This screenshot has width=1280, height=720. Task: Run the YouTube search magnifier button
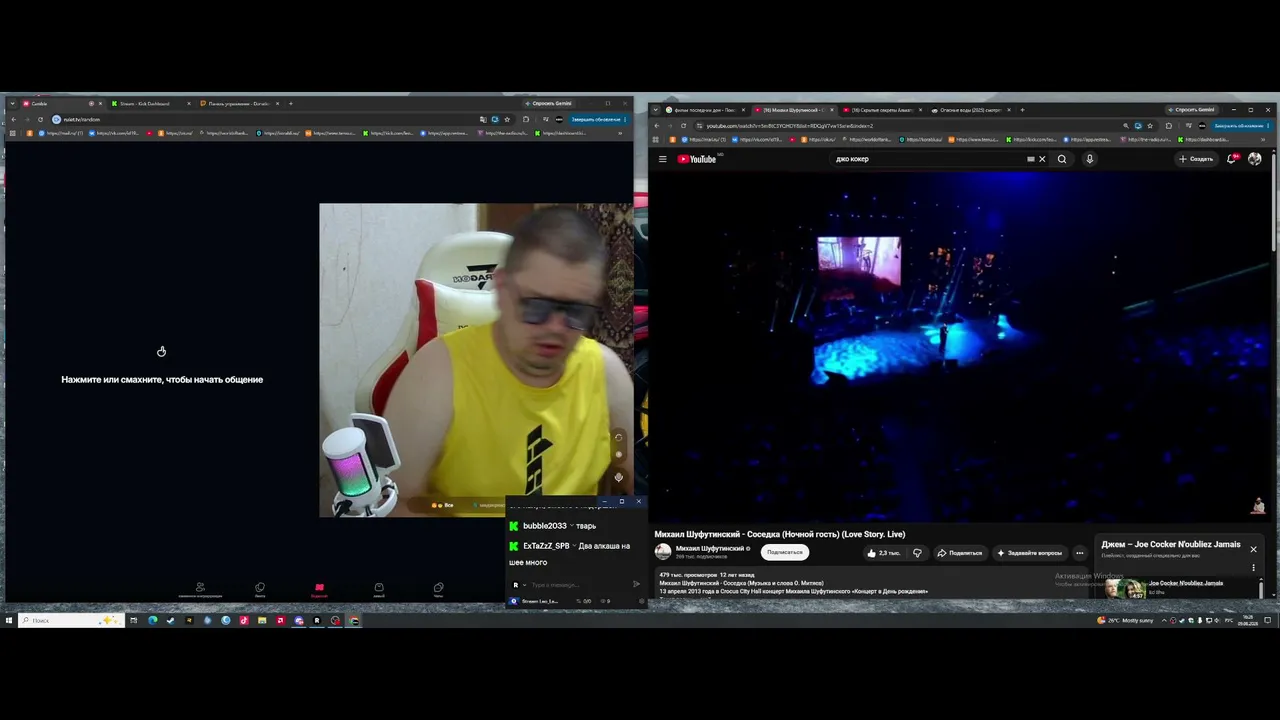pos(1062,159)
